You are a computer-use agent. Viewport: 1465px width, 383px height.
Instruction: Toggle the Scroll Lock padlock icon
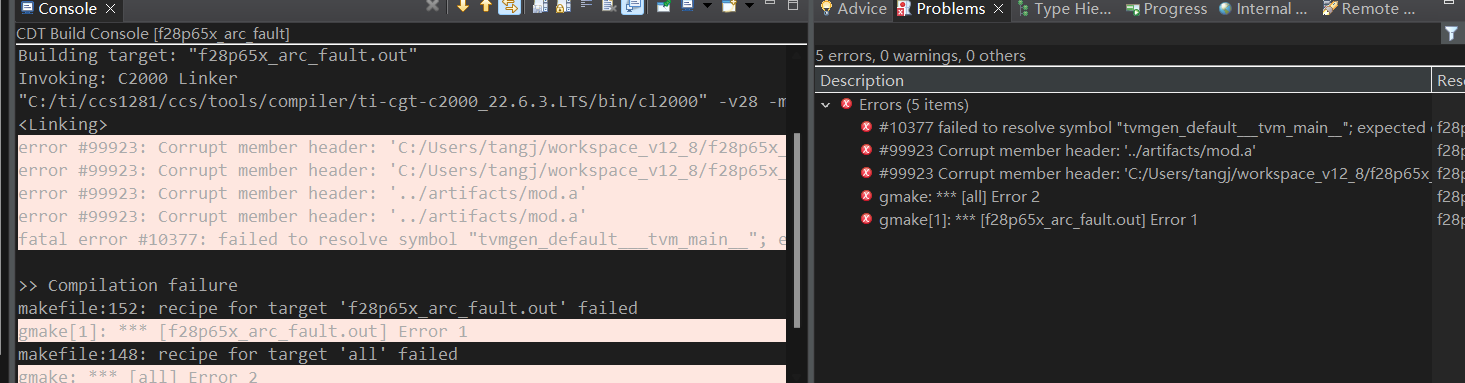564,6
